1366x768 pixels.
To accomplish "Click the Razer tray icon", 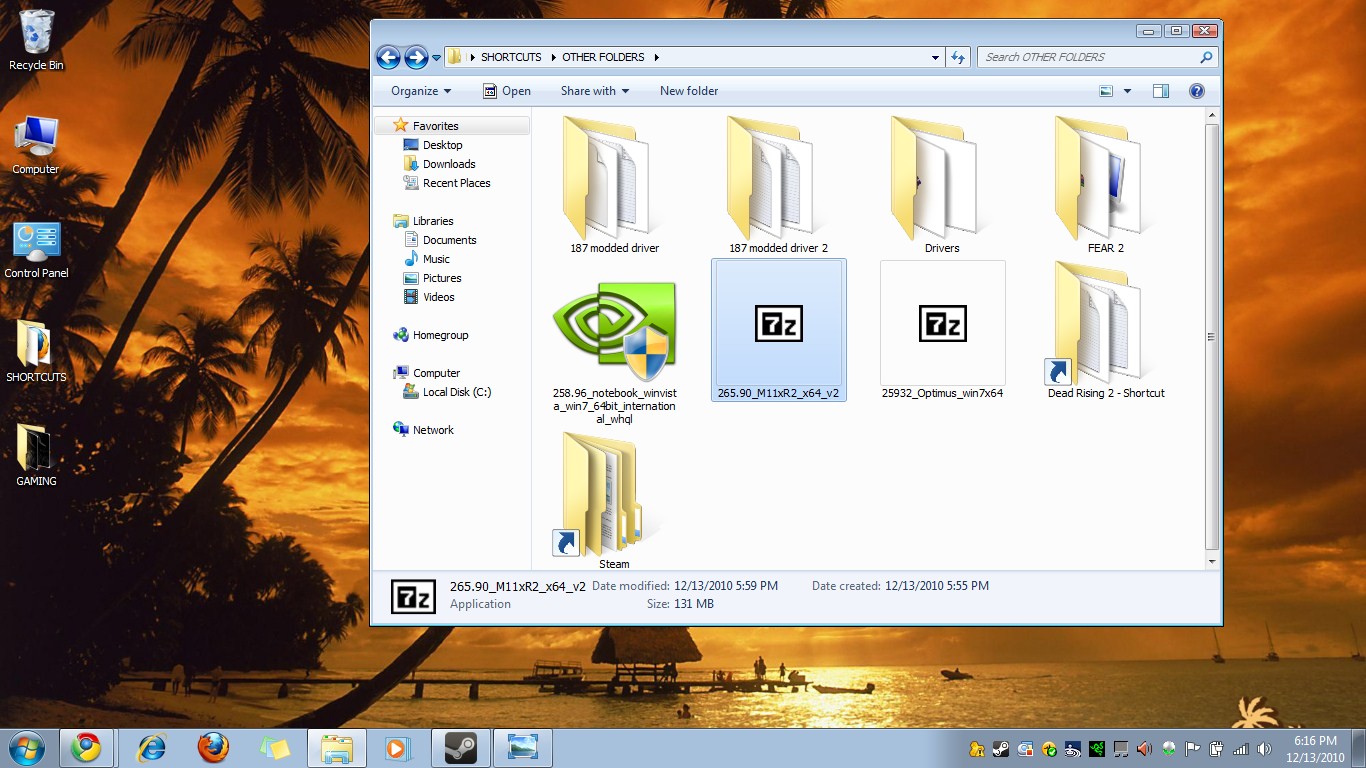I will pyautogui.click(x=1097, y=749).
